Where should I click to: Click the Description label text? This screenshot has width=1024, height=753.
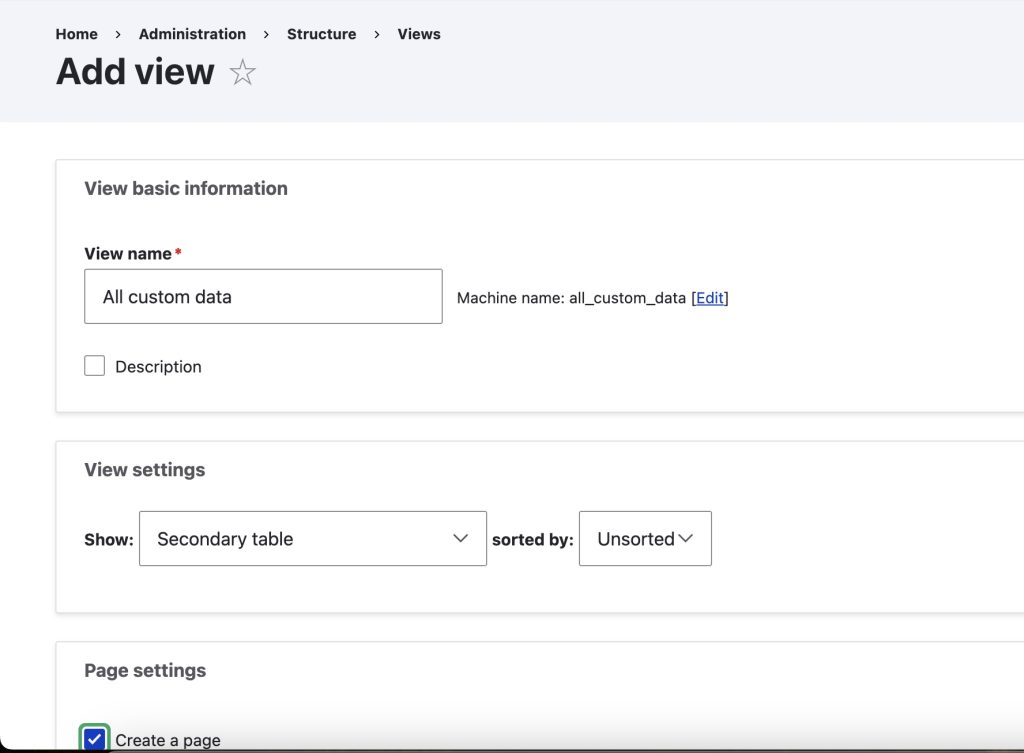click(159, 366)
